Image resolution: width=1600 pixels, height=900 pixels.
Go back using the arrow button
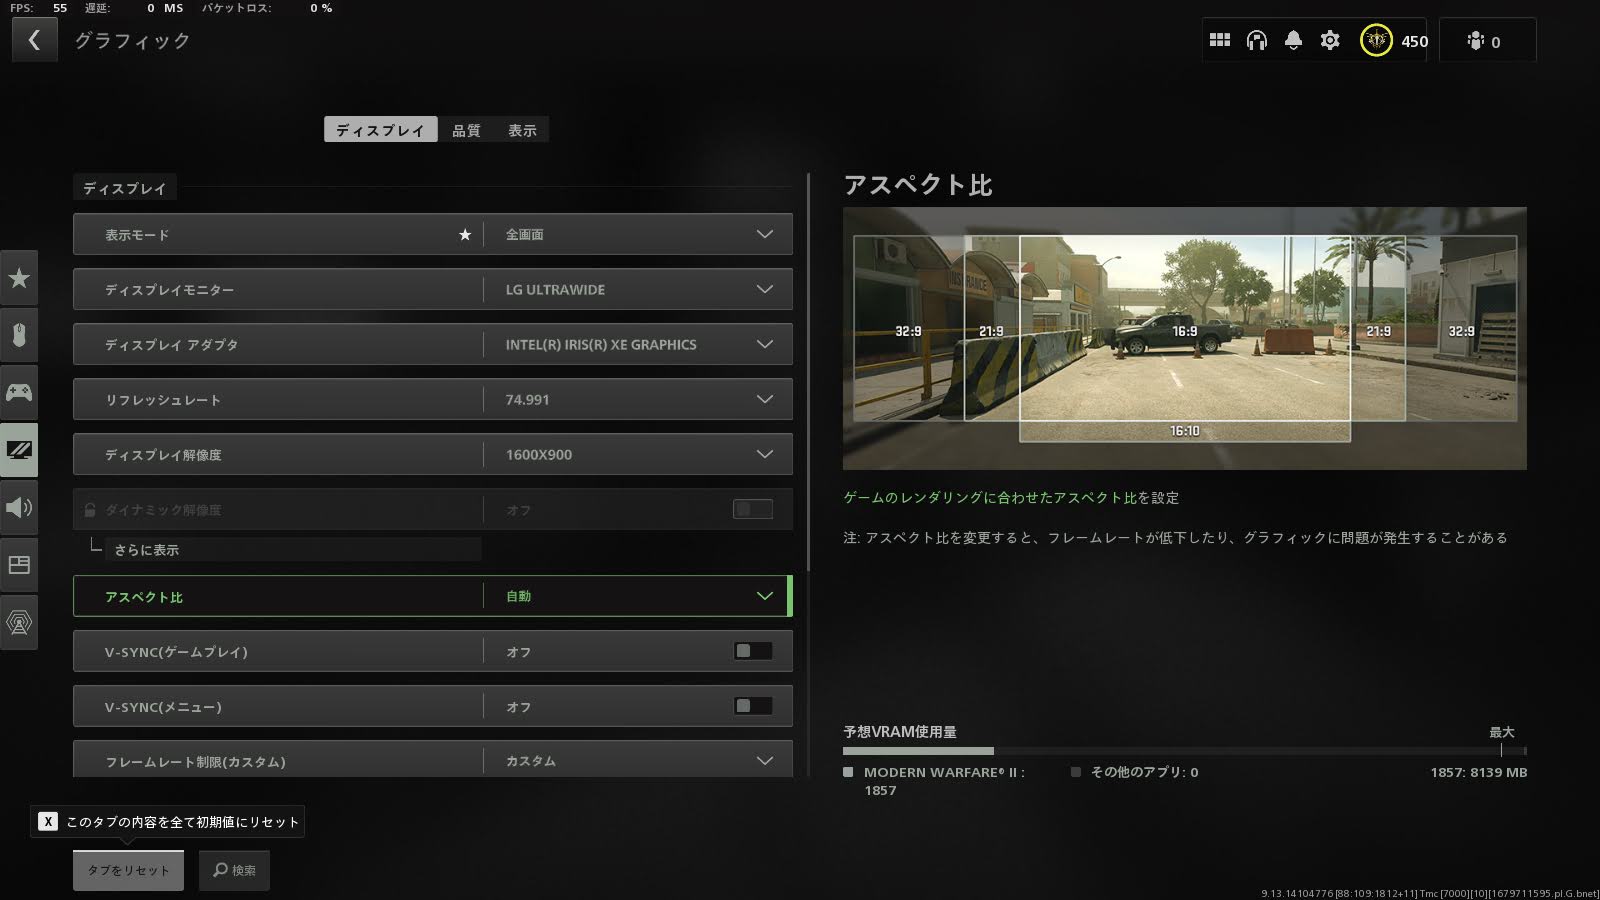tap(34, 40)
